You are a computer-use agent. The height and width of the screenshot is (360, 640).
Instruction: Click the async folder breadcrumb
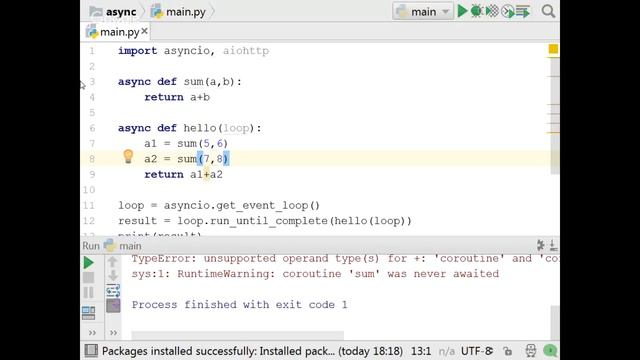pyautogui.click(x=113, y=12)
